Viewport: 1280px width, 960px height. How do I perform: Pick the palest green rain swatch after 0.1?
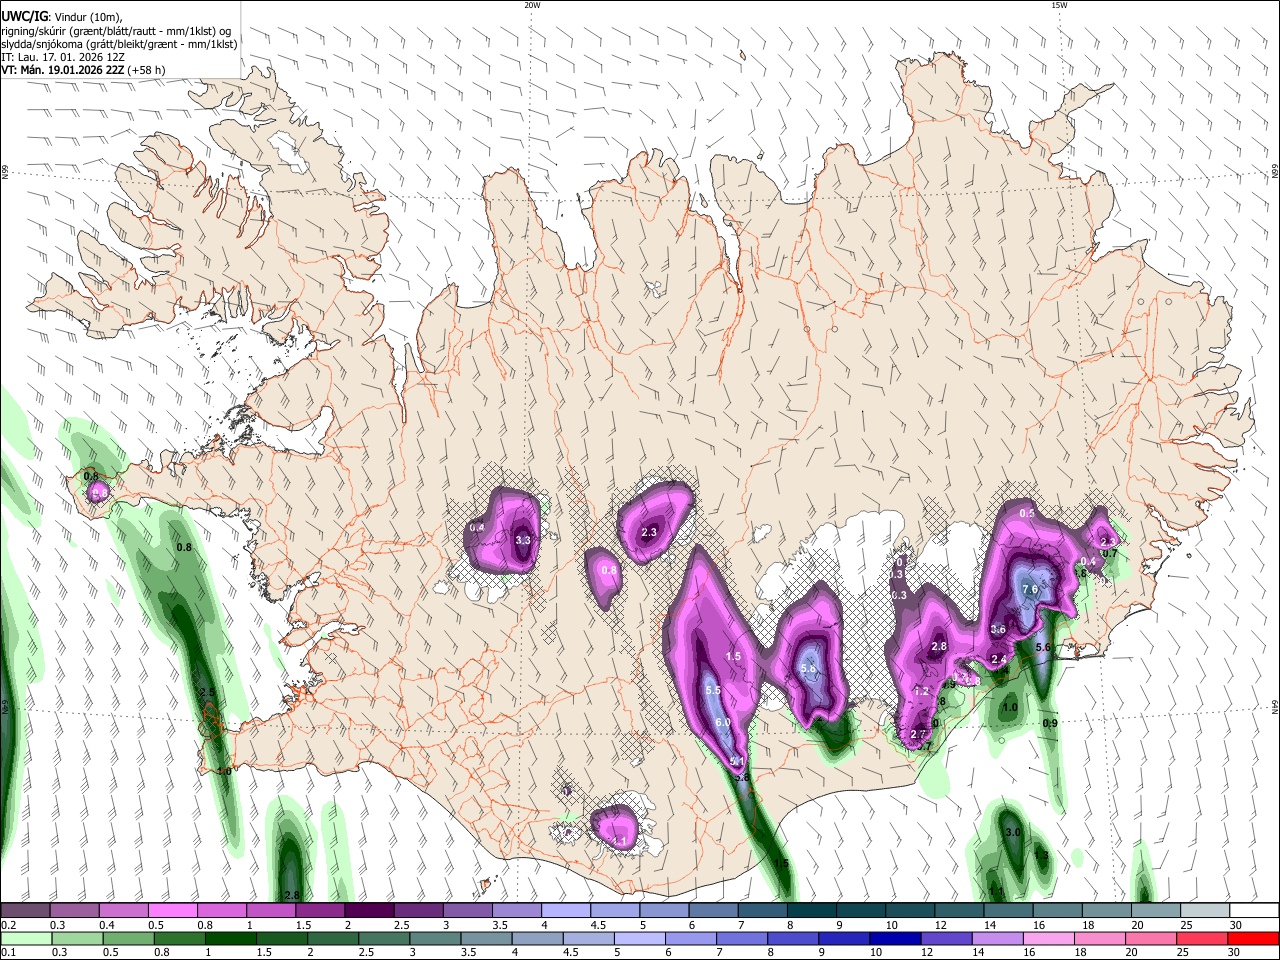point(25,938)
